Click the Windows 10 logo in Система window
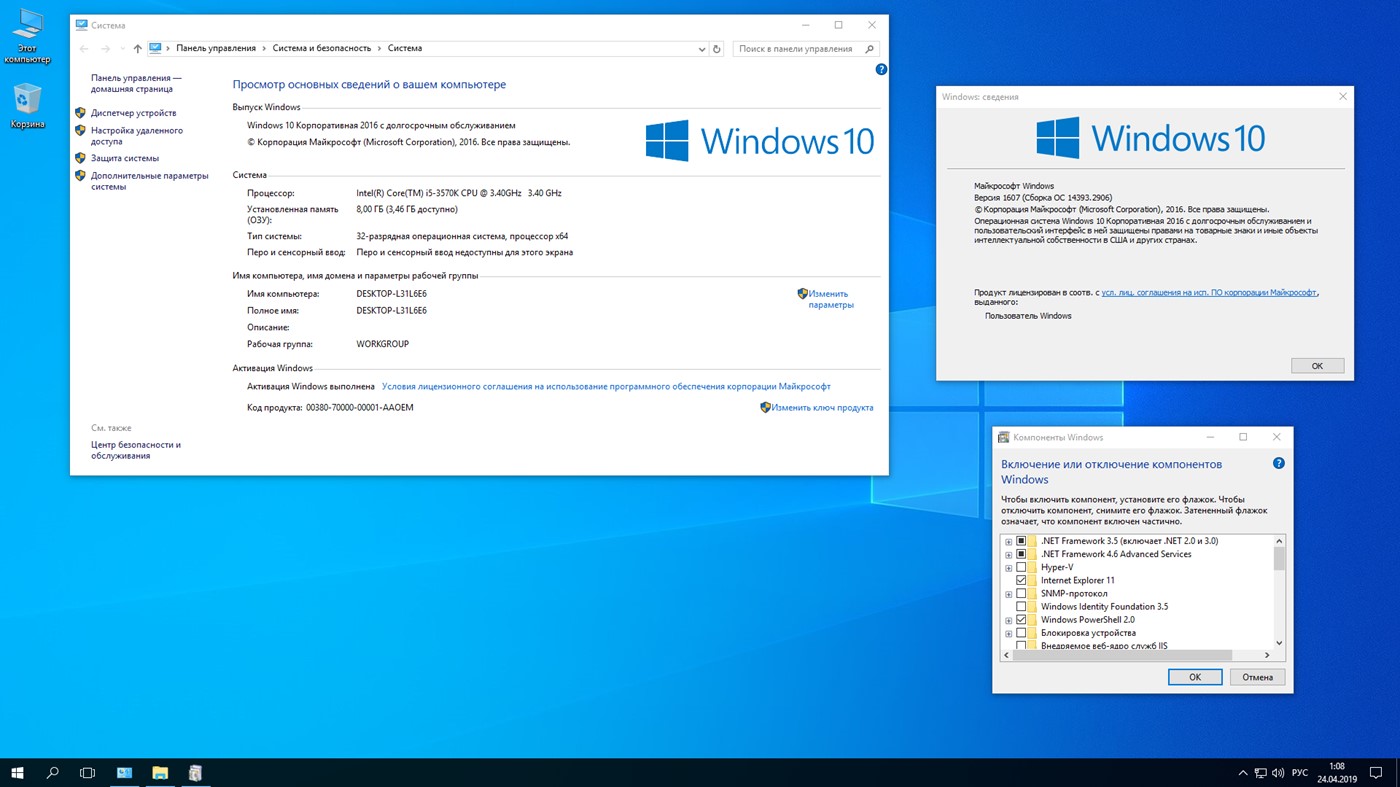The image size is (1400, 787). click(x=760, y=141)
